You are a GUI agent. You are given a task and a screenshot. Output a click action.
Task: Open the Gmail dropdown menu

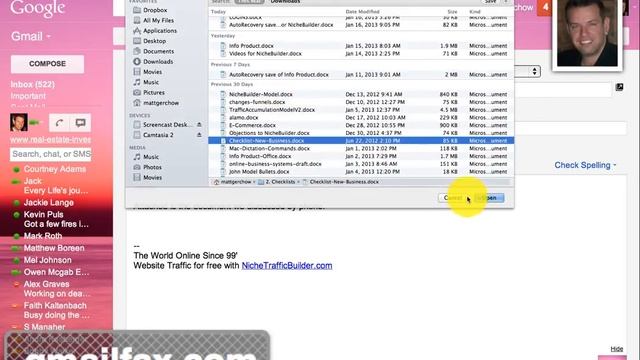tap(31, 36)
